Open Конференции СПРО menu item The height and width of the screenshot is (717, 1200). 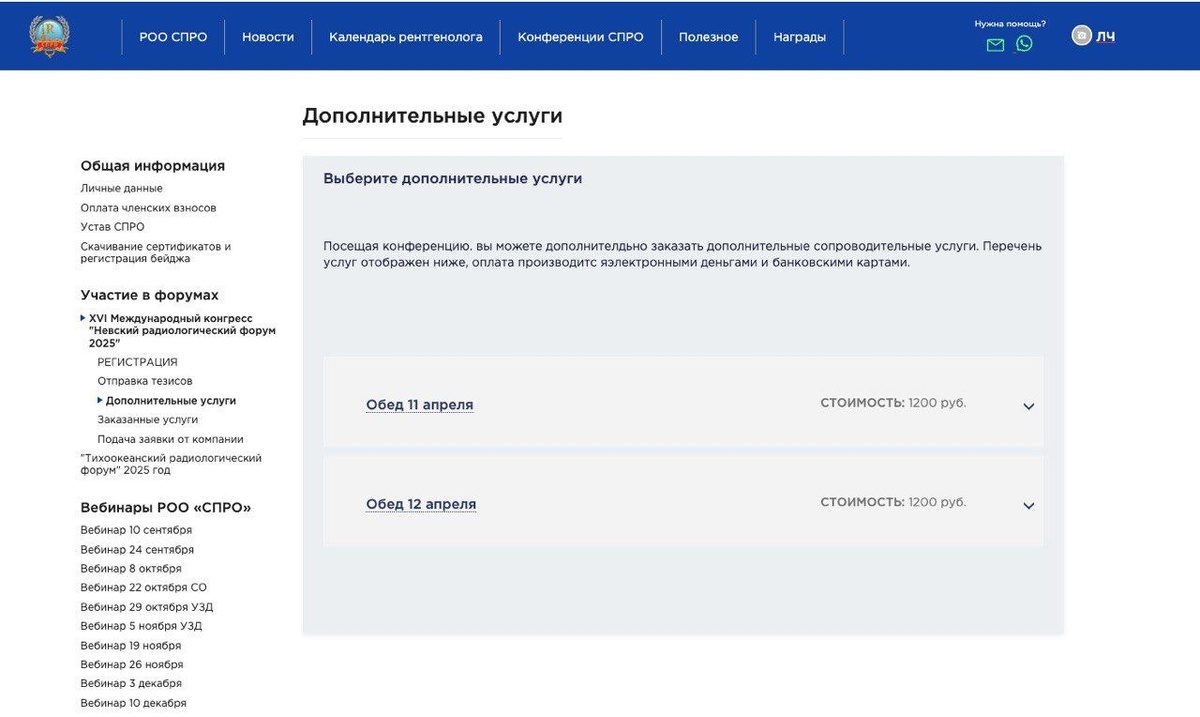pos(581,37)
